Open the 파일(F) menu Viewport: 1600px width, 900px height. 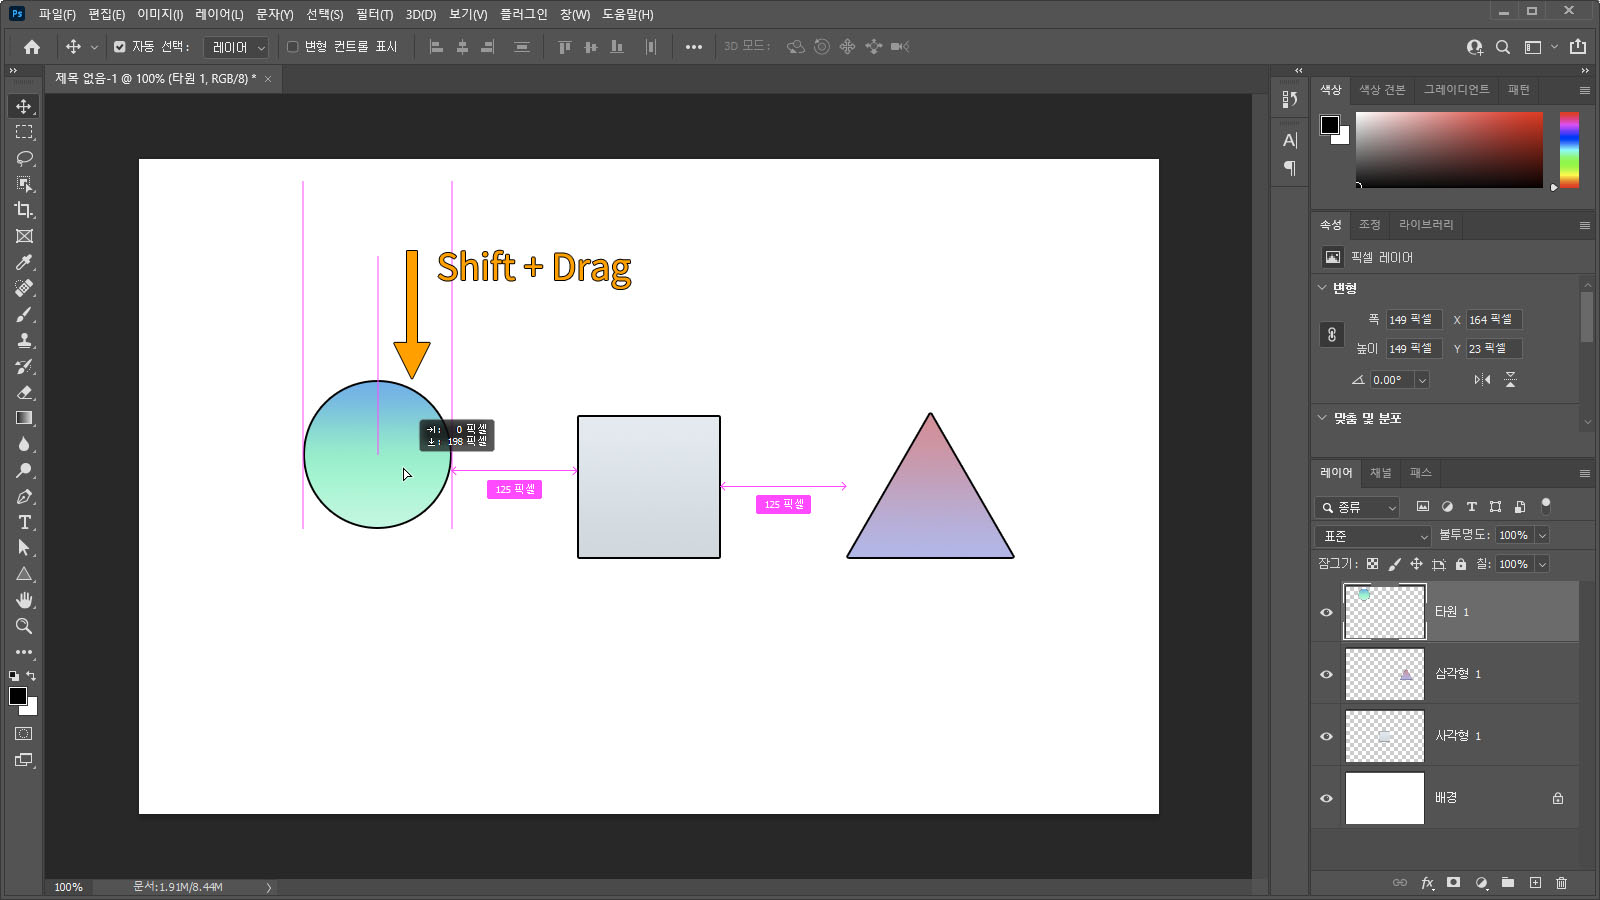pos(57,15)
